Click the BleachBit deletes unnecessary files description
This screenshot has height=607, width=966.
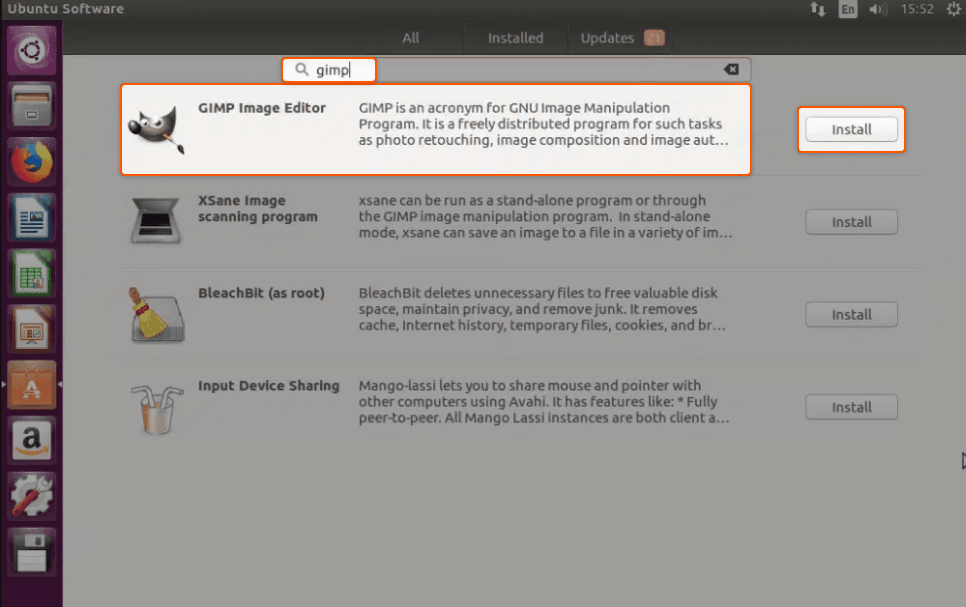tap(542, 309)
